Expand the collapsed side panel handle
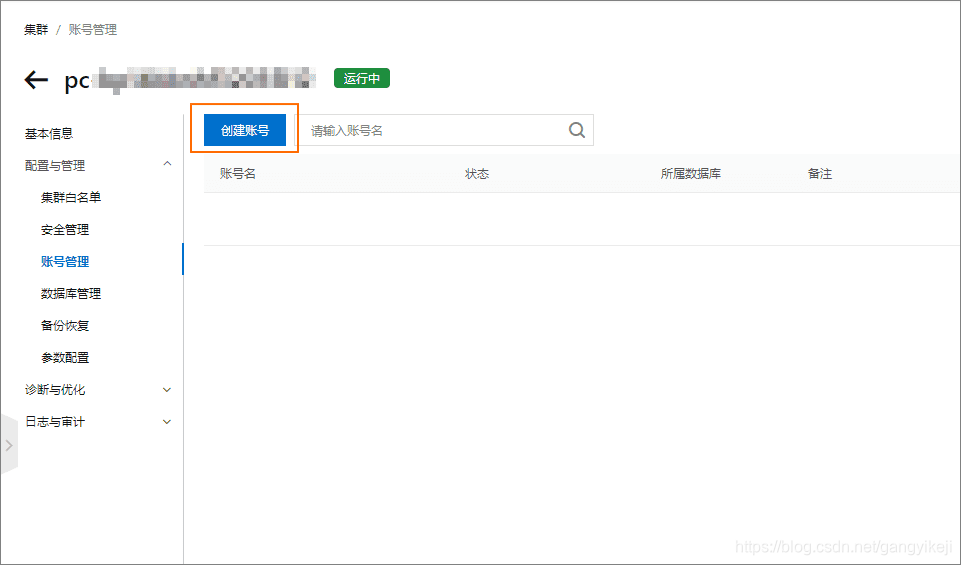The image size is (961, 565). click(x=9, y=445)
